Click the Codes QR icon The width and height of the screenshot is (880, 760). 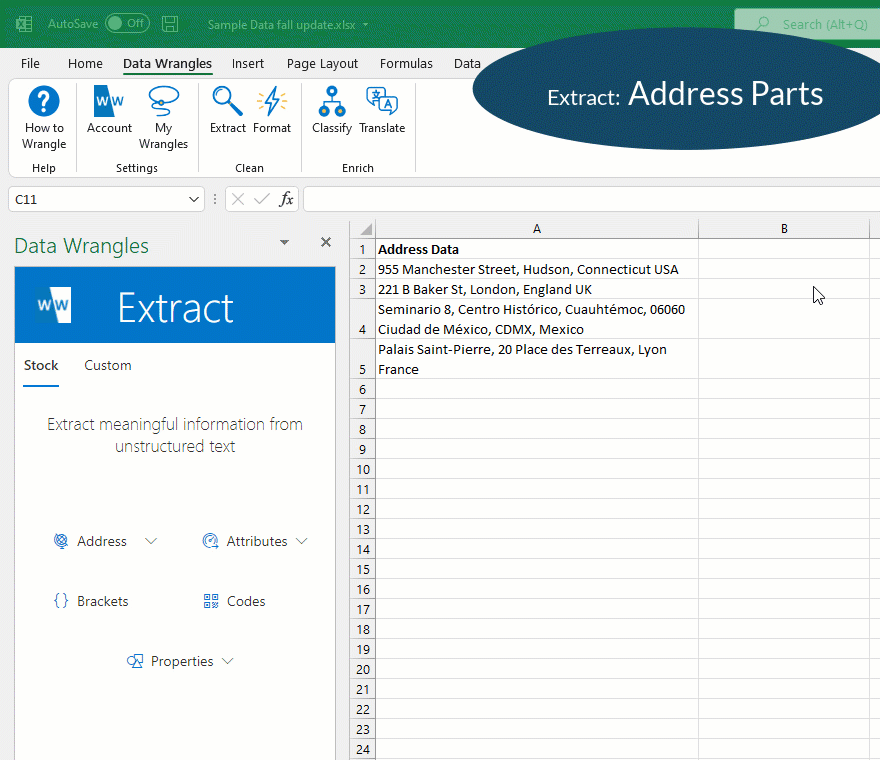pyautogui.click(x=211, y=601)
